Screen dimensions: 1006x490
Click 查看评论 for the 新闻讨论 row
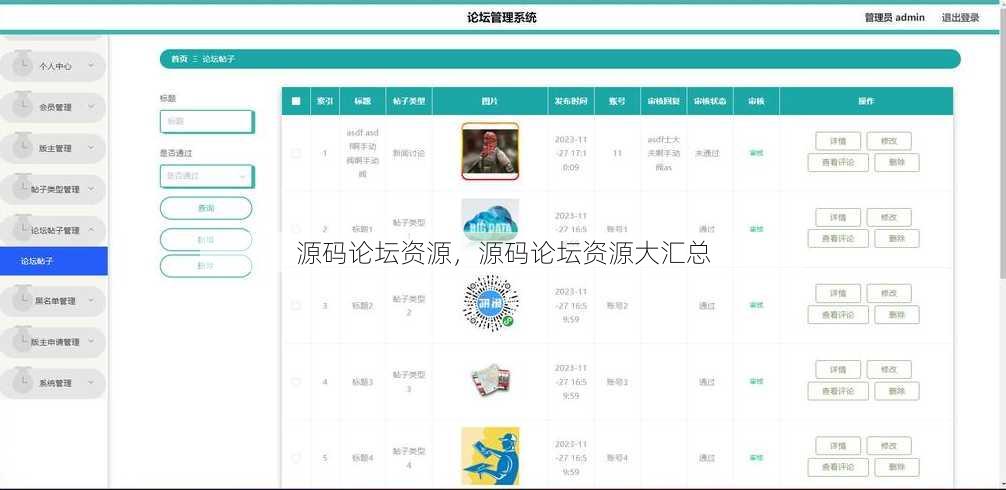[838, 162]
